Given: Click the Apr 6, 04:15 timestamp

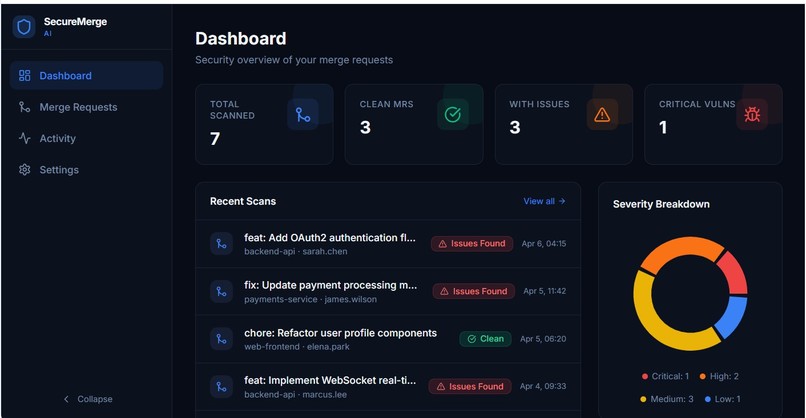Looking at the screenshot, I should pyautogui.click(x=544, y=244).
